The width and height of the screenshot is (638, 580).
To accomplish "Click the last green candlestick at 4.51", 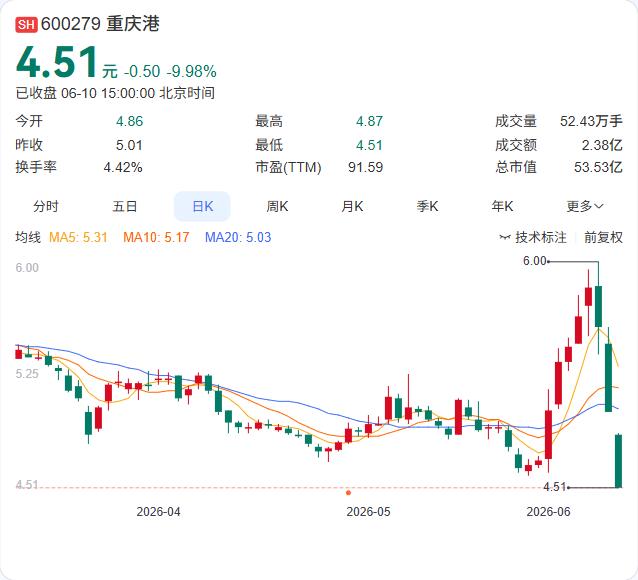I will pyautogui.click(x=618, y=461).
